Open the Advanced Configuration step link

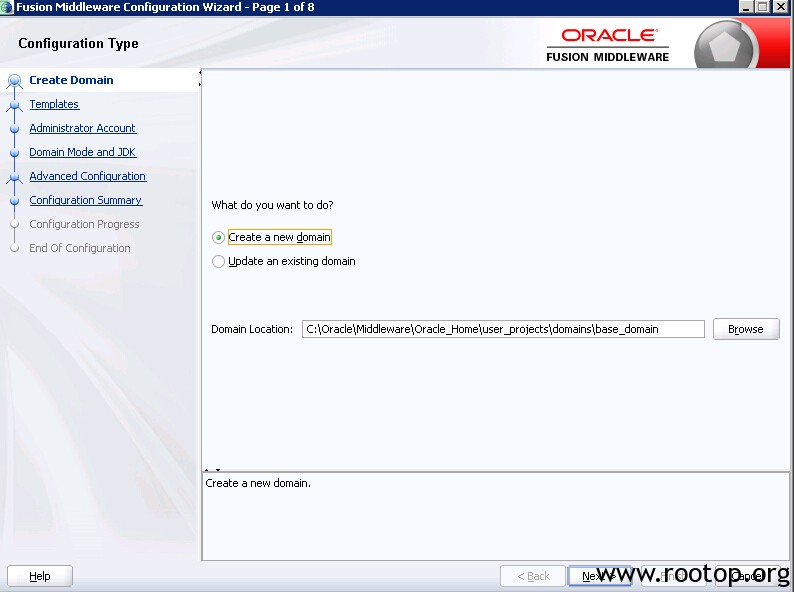click(x=88, y=176)
